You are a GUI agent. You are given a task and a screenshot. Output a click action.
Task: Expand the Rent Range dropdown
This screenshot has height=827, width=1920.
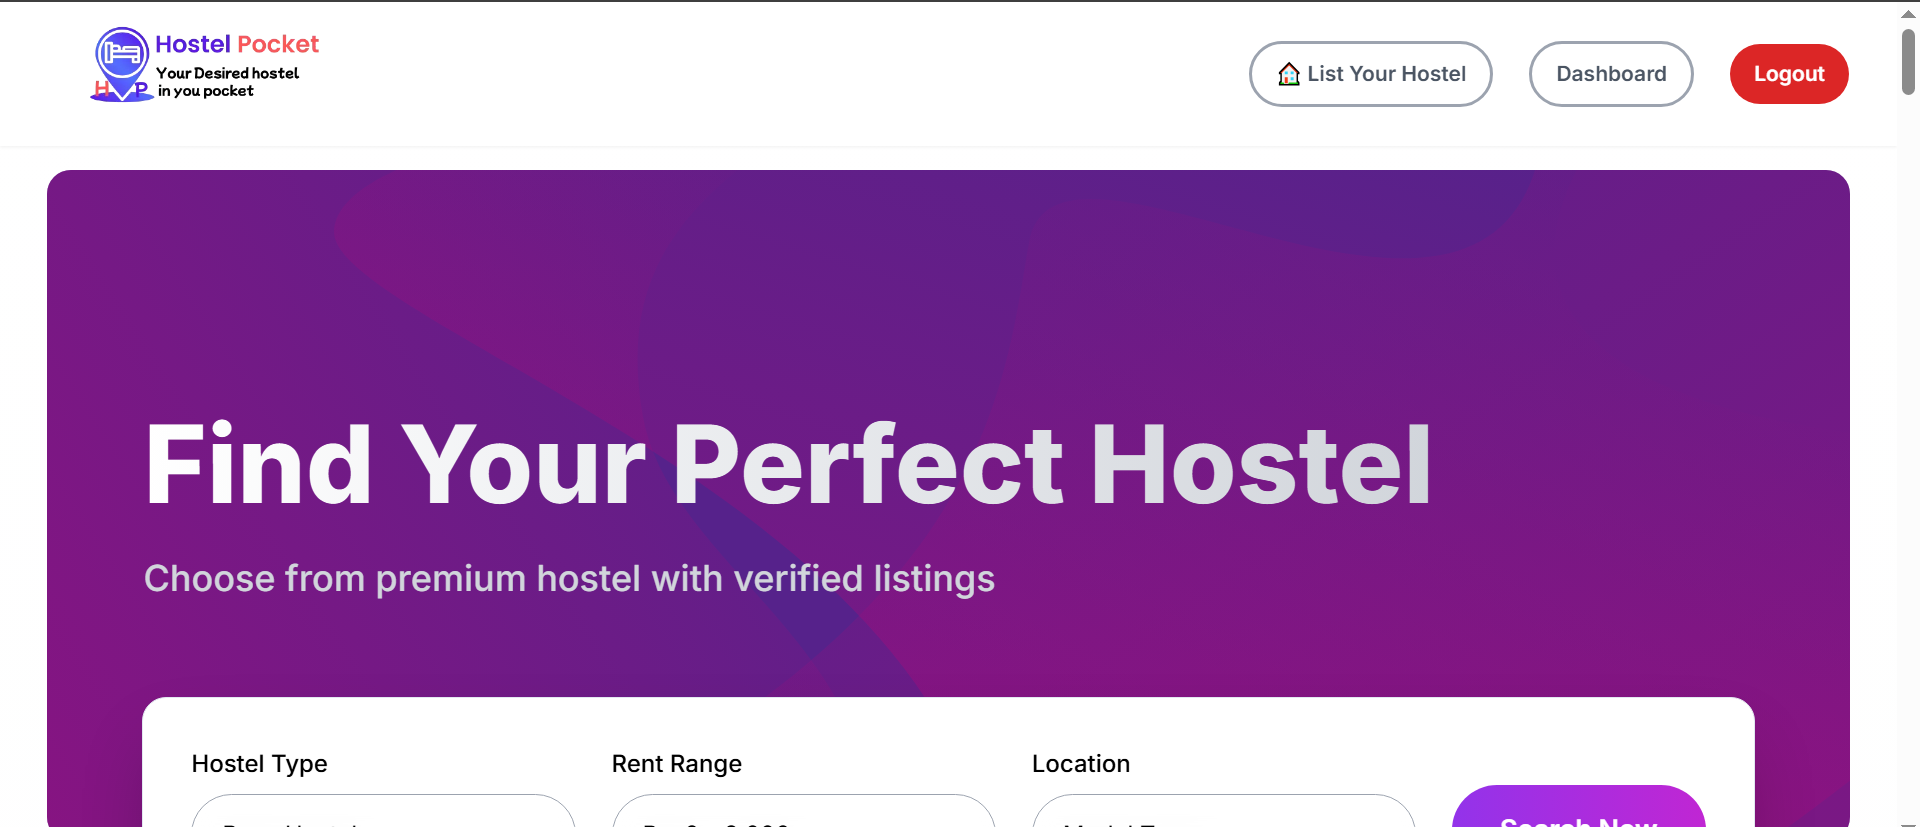click(803, 813)
